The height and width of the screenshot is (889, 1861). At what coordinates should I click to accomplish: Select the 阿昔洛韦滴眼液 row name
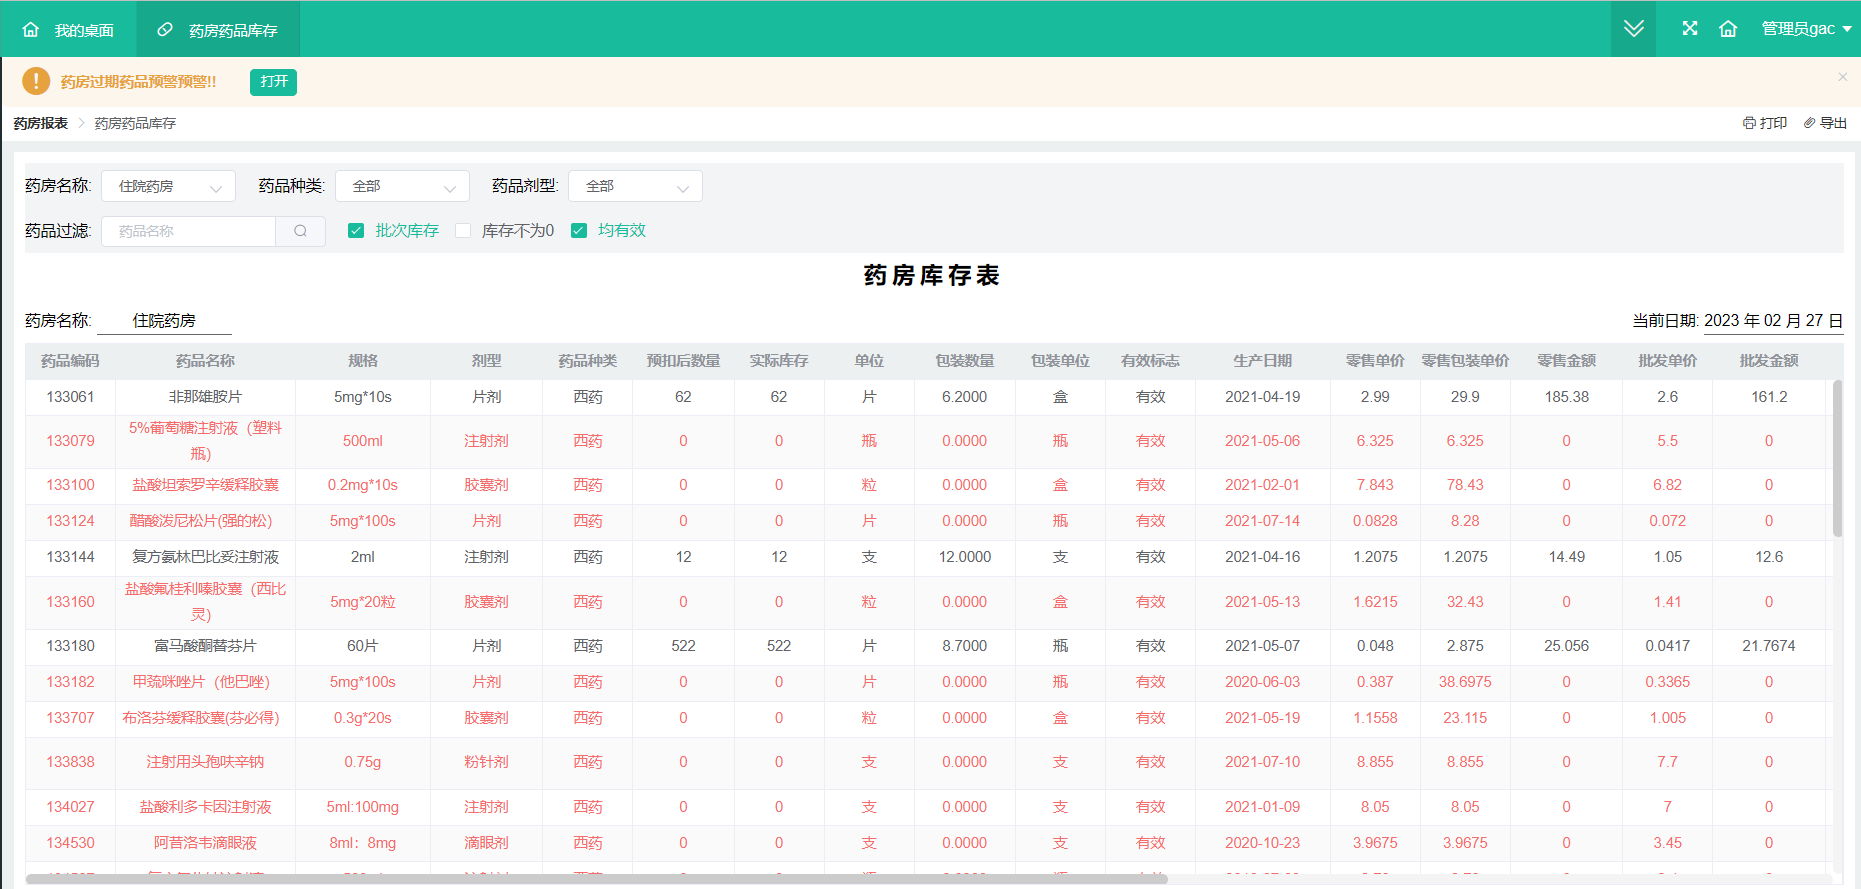205,843
